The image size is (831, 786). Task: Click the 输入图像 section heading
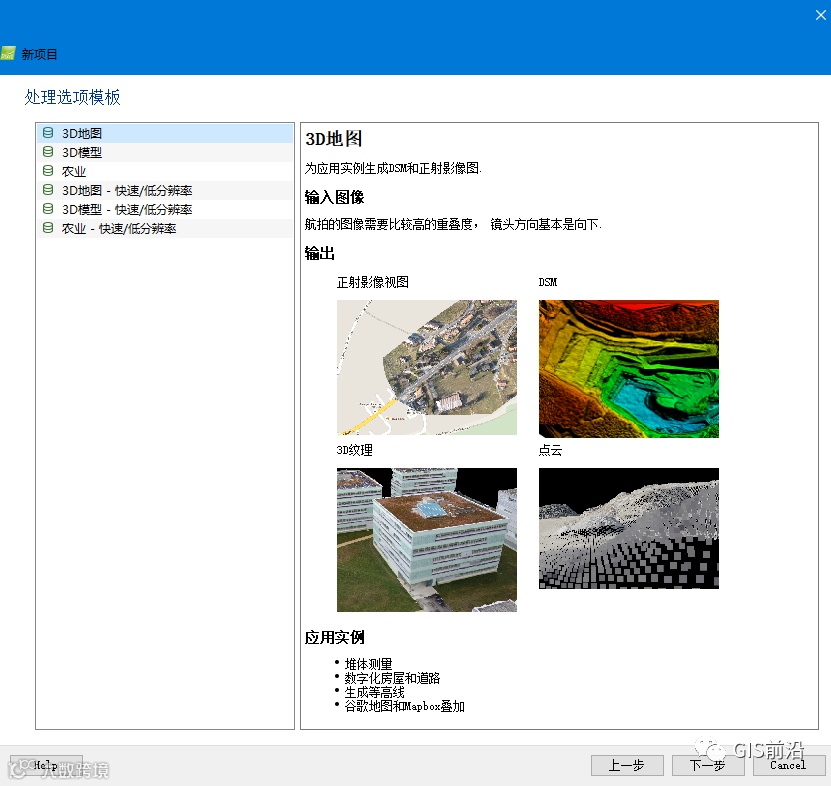pyautogui.click(x=334, y=197)
